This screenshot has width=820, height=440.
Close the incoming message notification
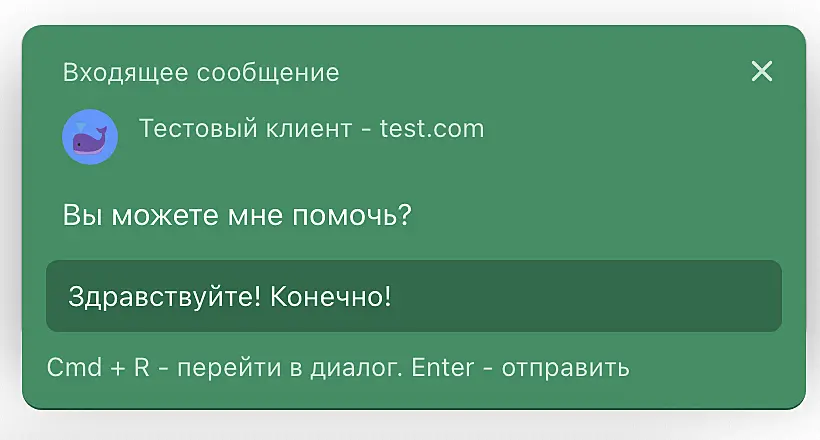762,71
